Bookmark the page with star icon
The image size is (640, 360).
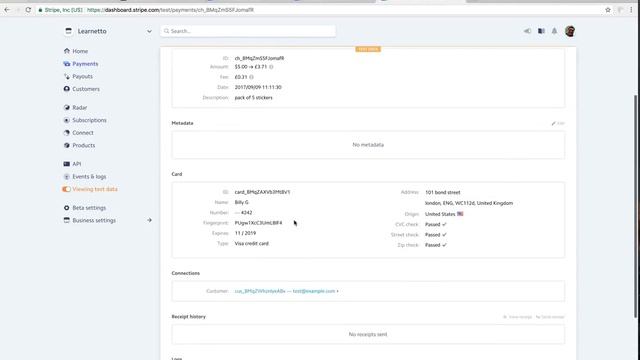[x=608, y=10]
